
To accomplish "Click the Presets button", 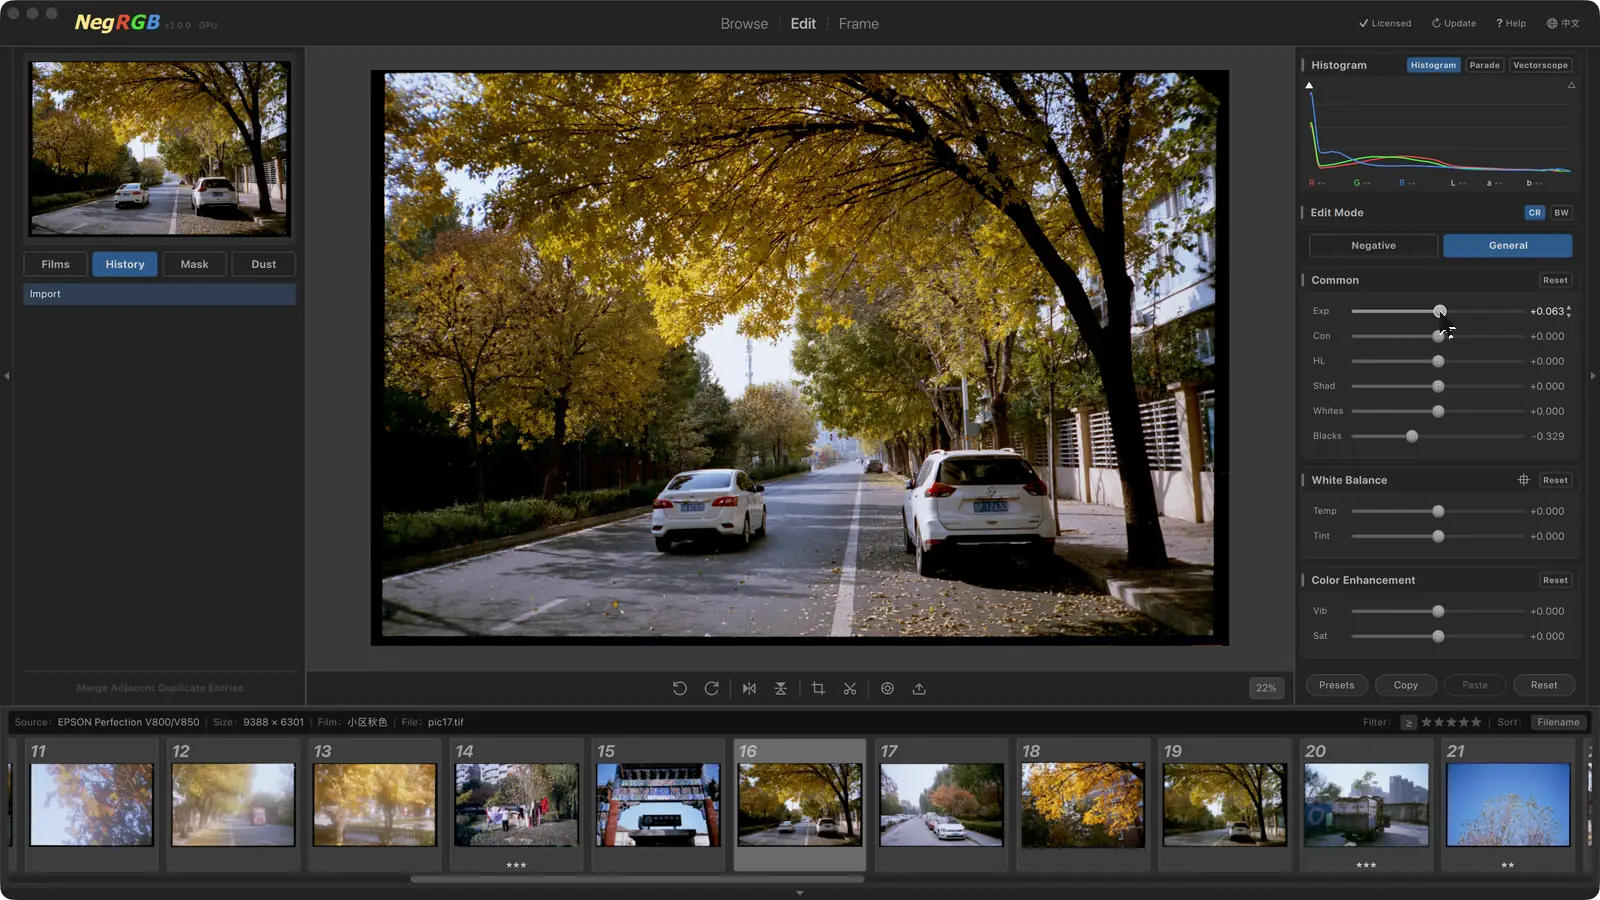I will pyautogui.click(x=1336, y=685).
